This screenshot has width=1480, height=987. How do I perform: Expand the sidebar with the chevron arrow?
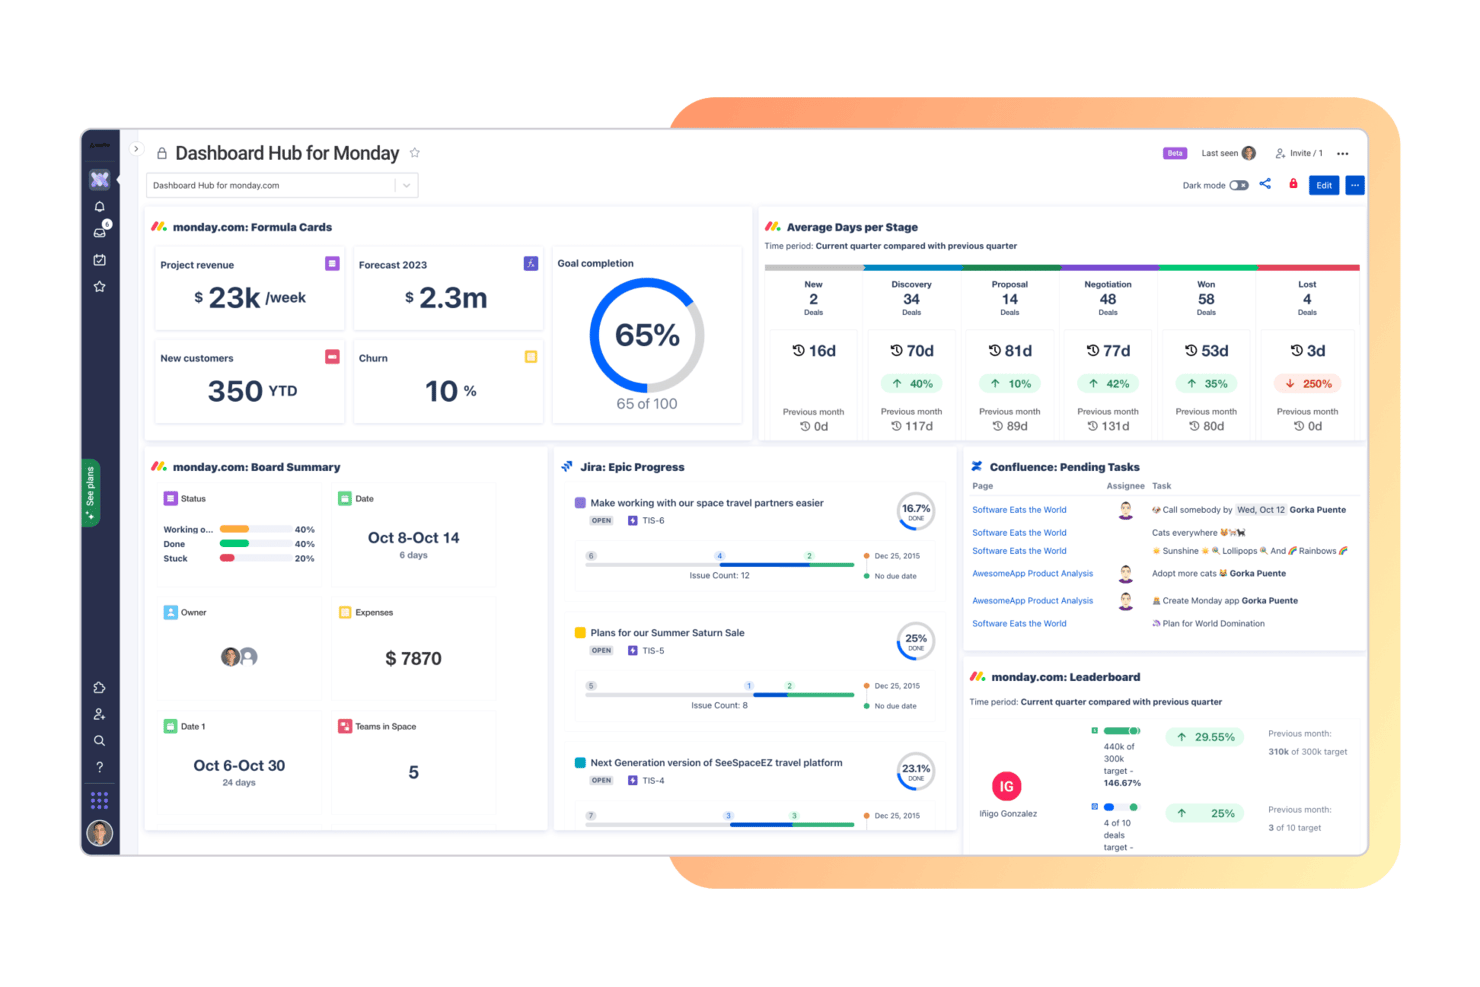(136, 149)
